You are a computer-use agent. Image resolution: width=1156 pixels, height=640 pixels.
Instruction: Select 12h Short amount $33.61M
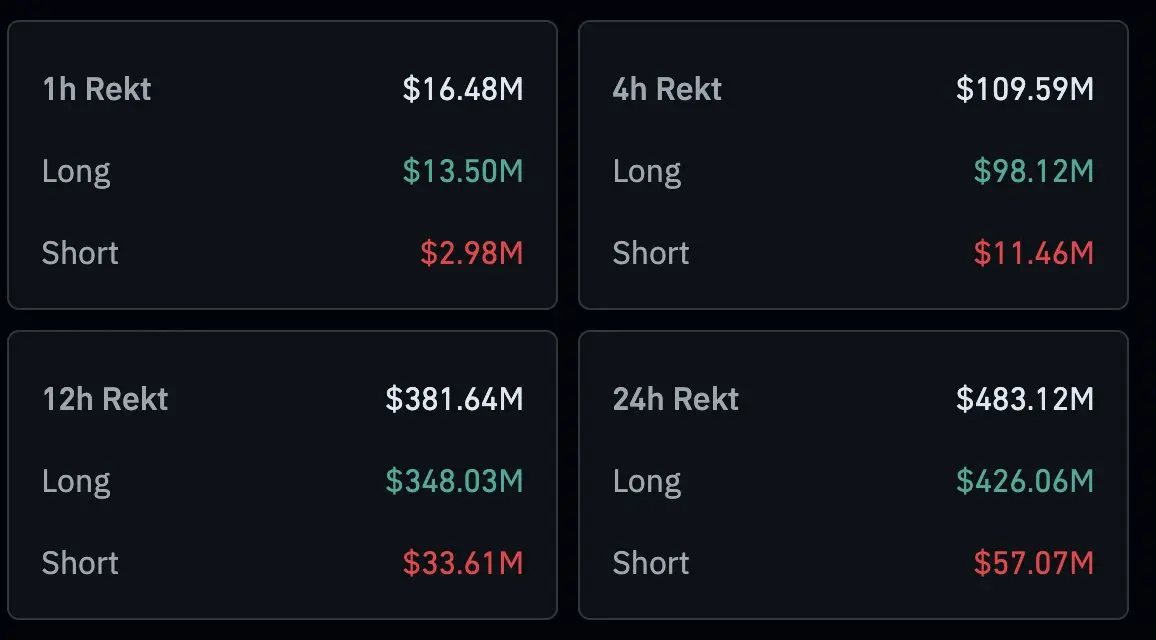pyautogui.click(x=463, y=563)
